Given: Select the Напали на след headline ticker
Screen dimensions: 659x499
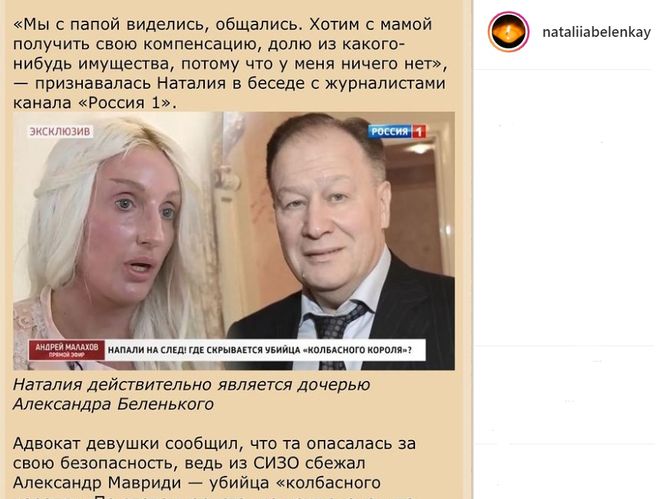Looking at the screenshot, I should [x=260, y=350].
